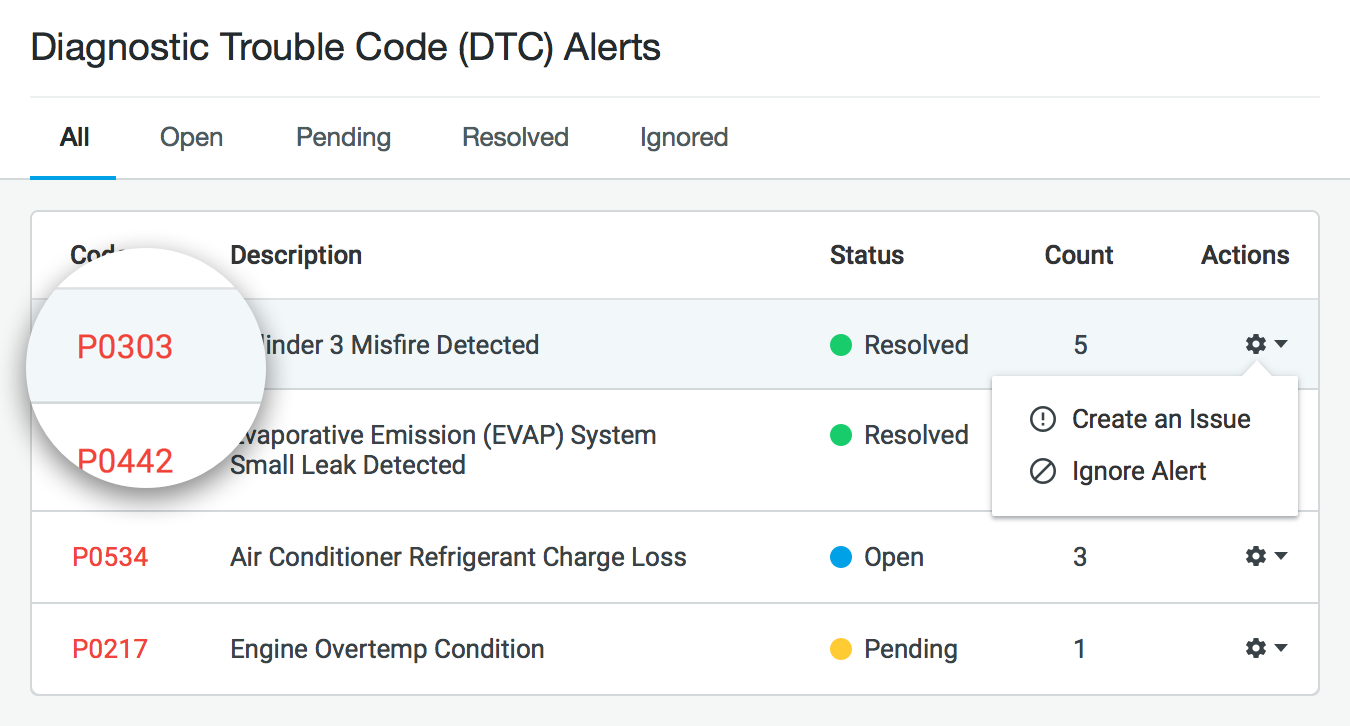The width and height of the screenshot is (1350, 726).
Task: Expand actions dropdown arrow for Engine Overtemp alert
Action: coord(1281,648)
